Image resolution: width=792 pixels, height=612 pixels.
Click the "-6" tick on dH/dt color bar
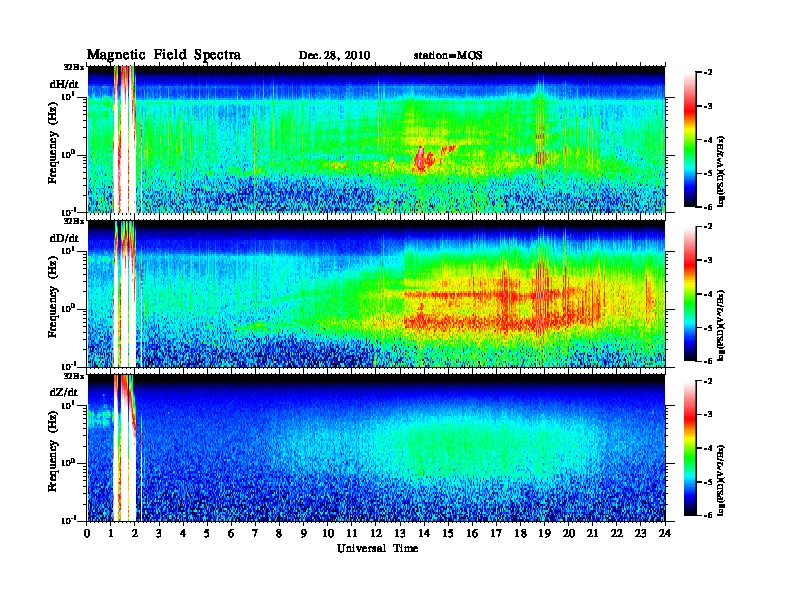point(708,207)
